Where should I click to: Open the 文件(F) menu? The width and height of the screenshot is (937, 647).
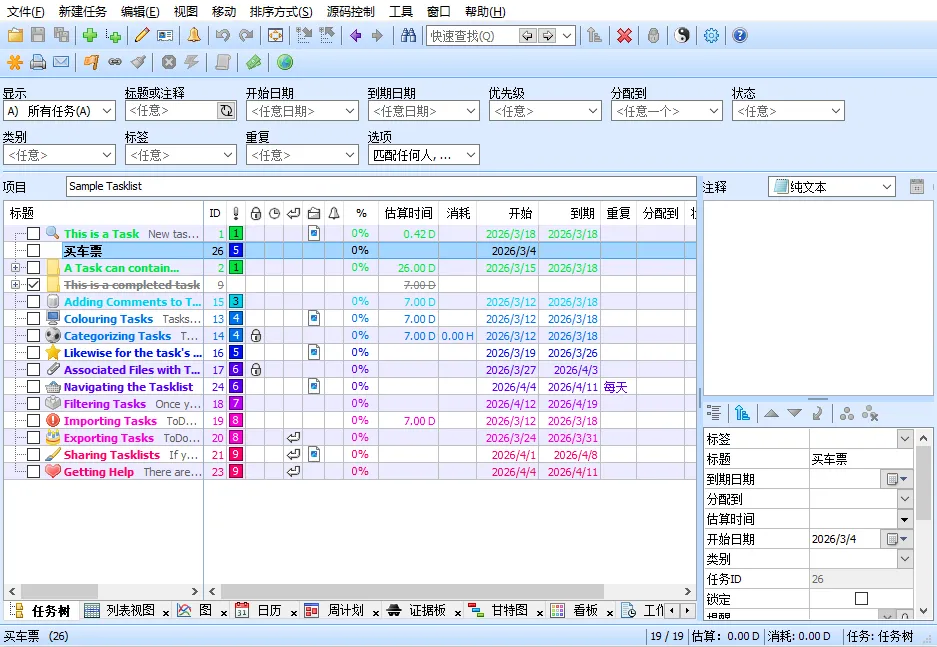[25, 11]
